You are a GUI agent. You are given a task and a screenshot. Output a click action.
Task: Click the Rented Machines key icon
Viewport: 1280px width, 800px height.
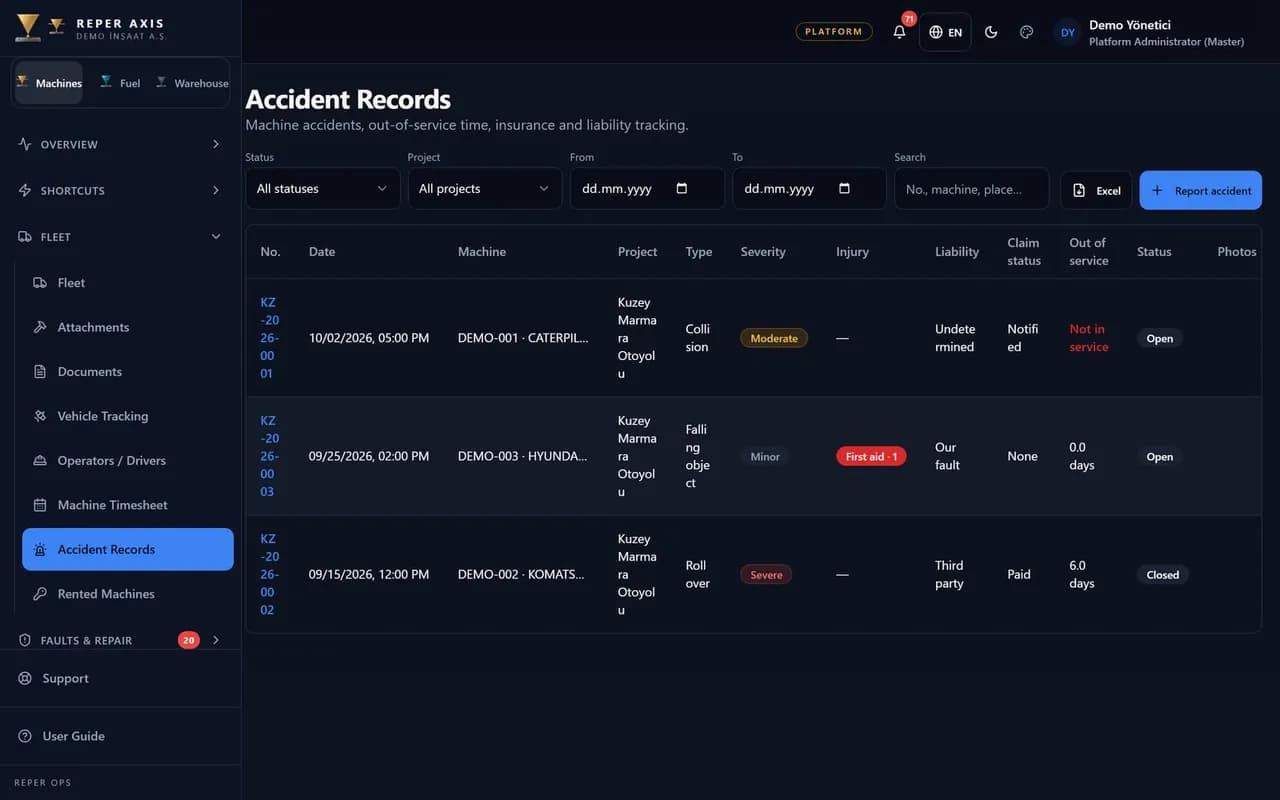[40, 594]
